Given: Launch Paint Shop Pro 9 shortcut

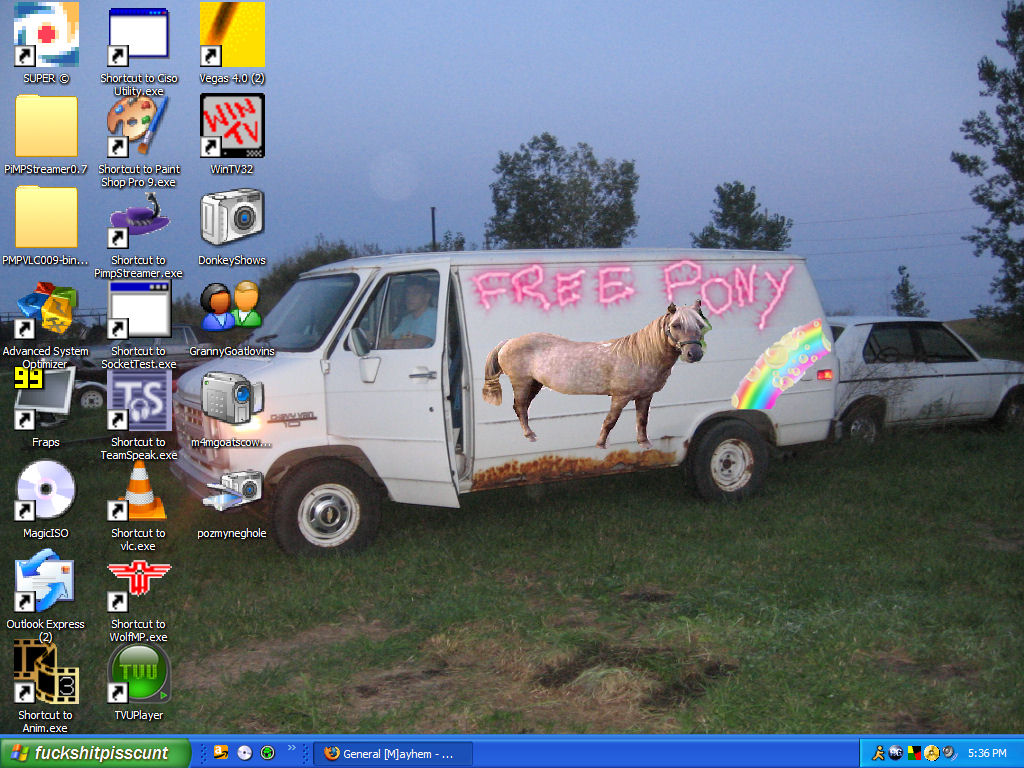Looking at the screenshot, I should pyautogui.click(x=138, y=125).
